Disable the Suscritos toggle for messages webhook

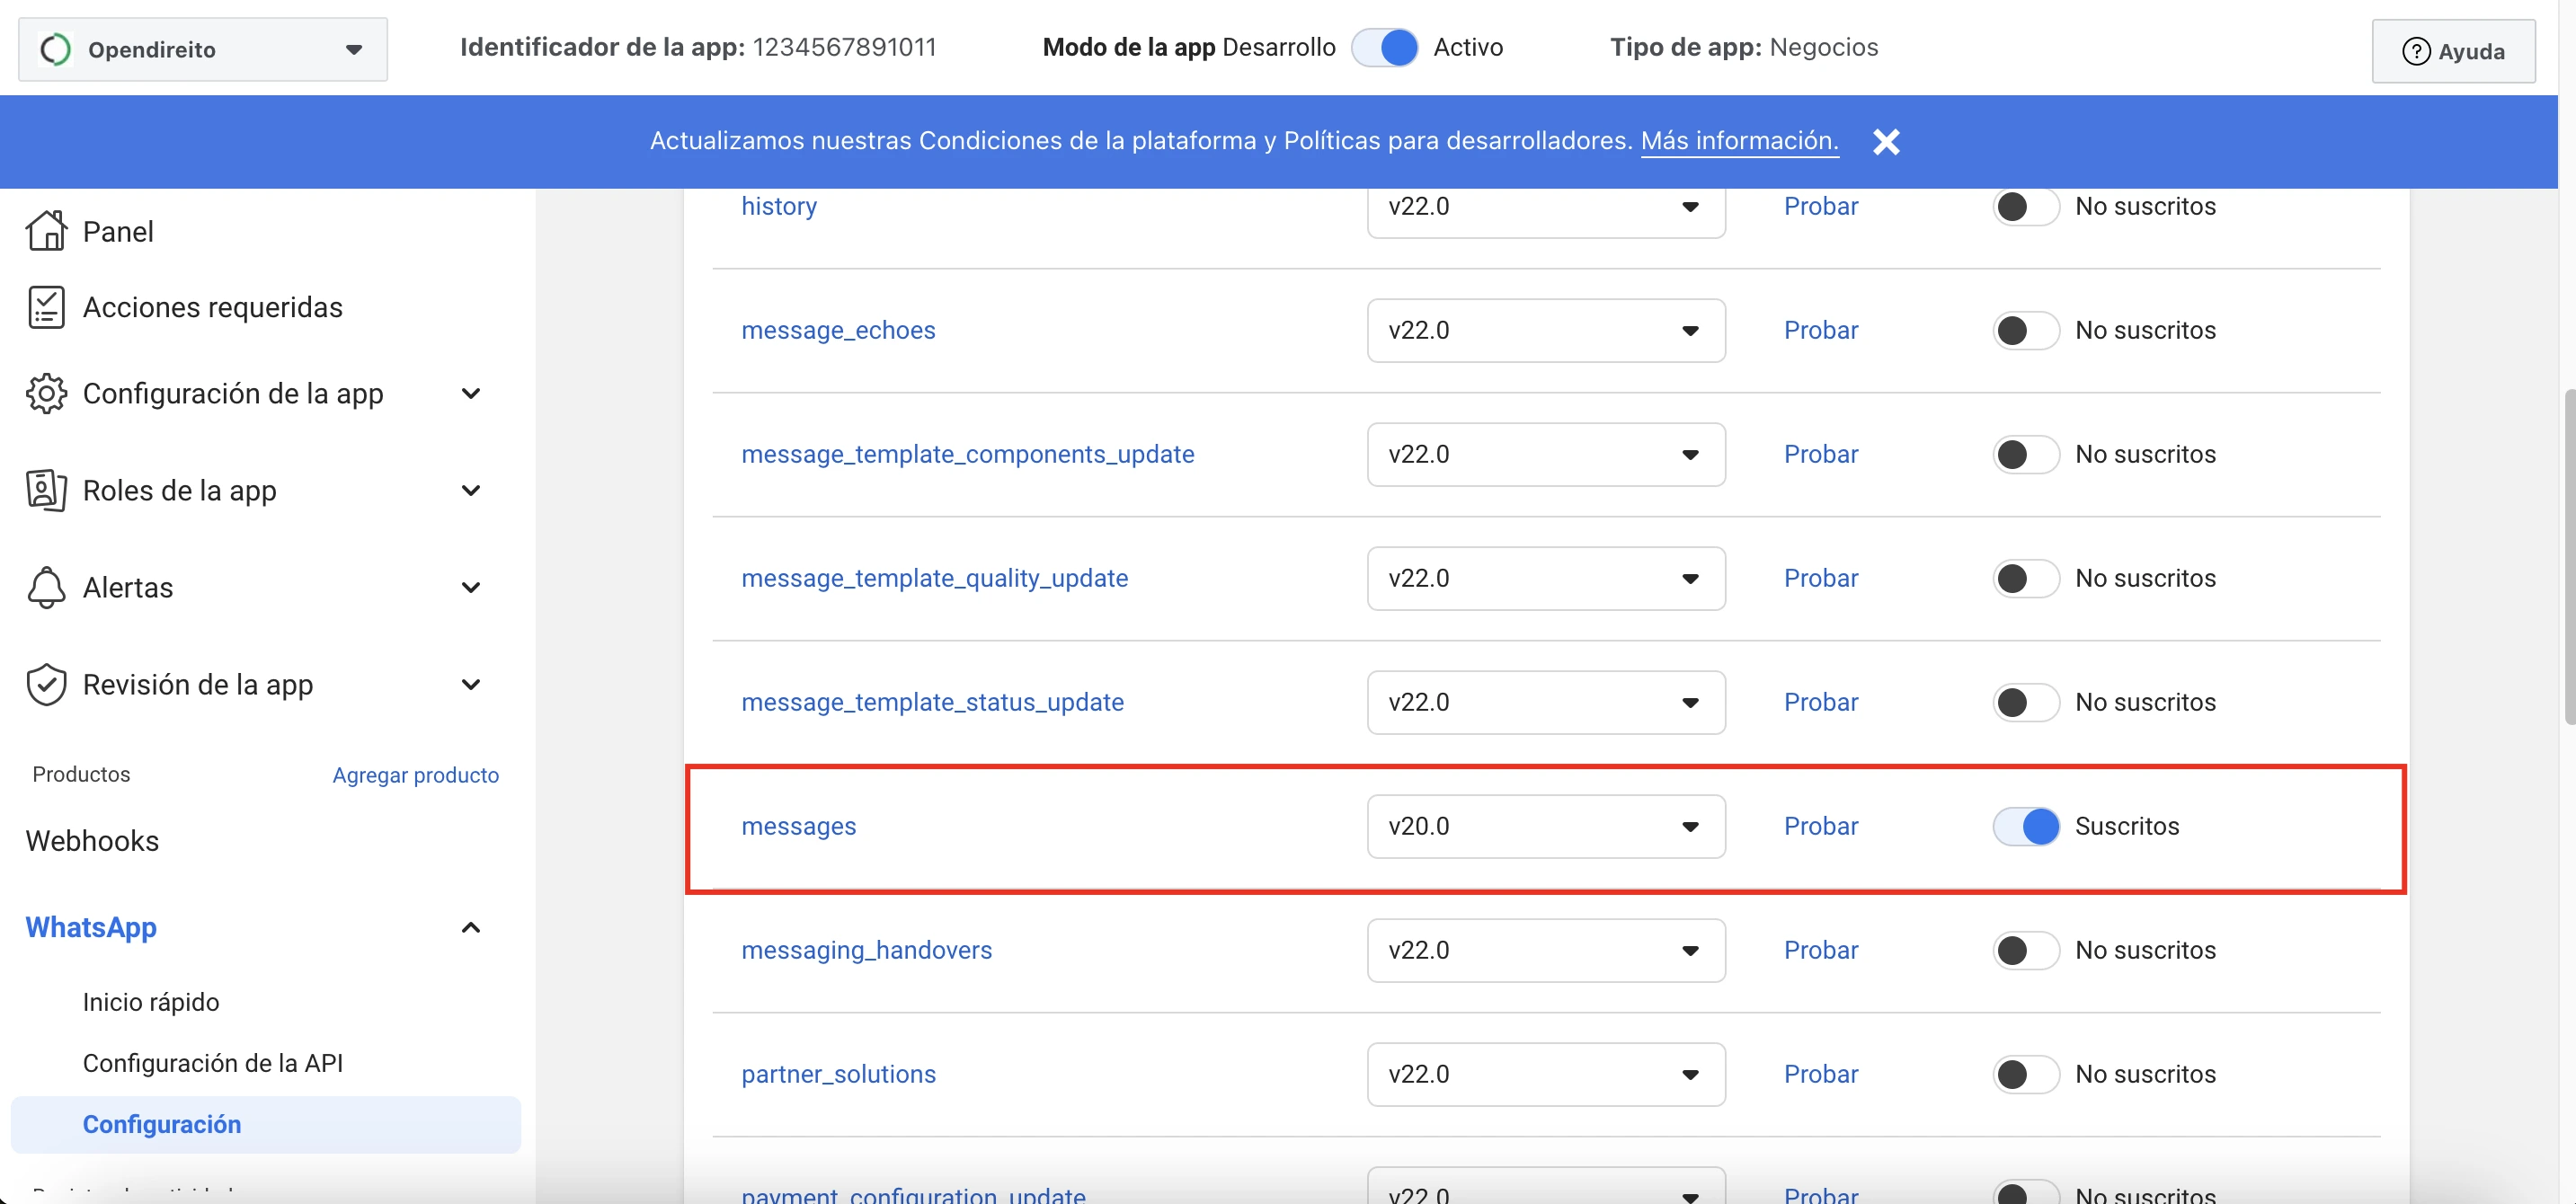pos(2025,826)
